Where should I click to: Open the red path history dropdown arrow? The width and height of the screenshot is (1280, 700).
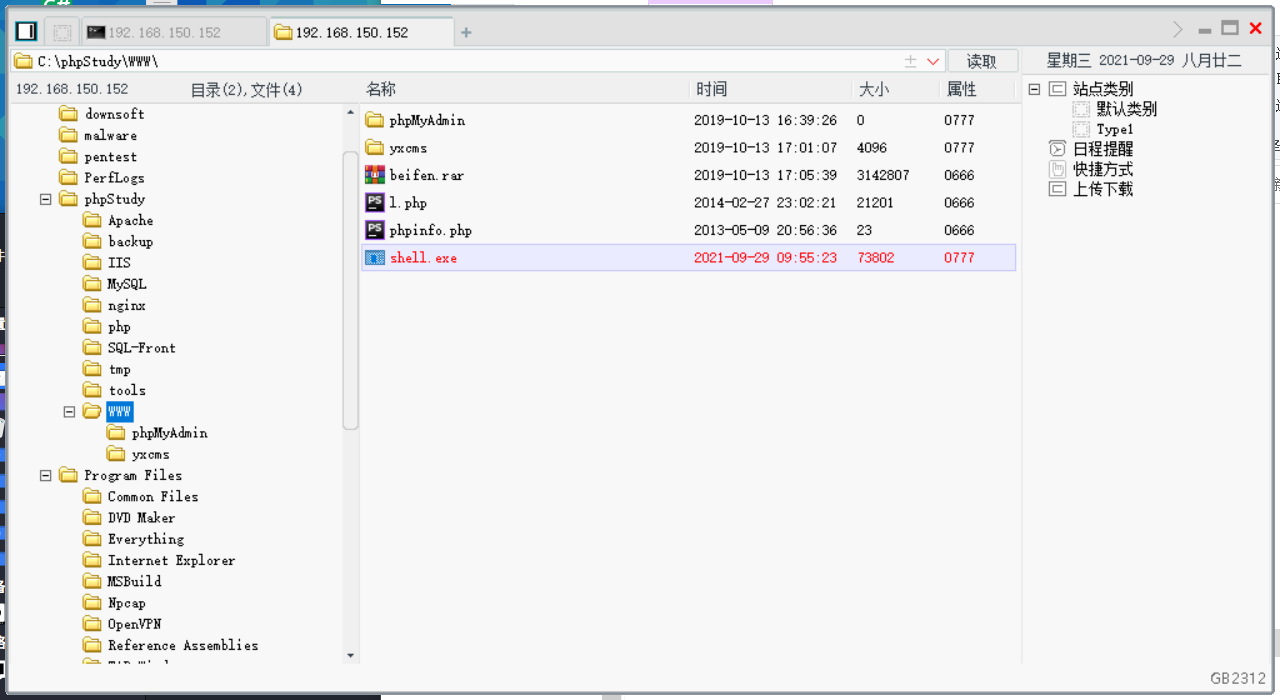coord(934,61)
